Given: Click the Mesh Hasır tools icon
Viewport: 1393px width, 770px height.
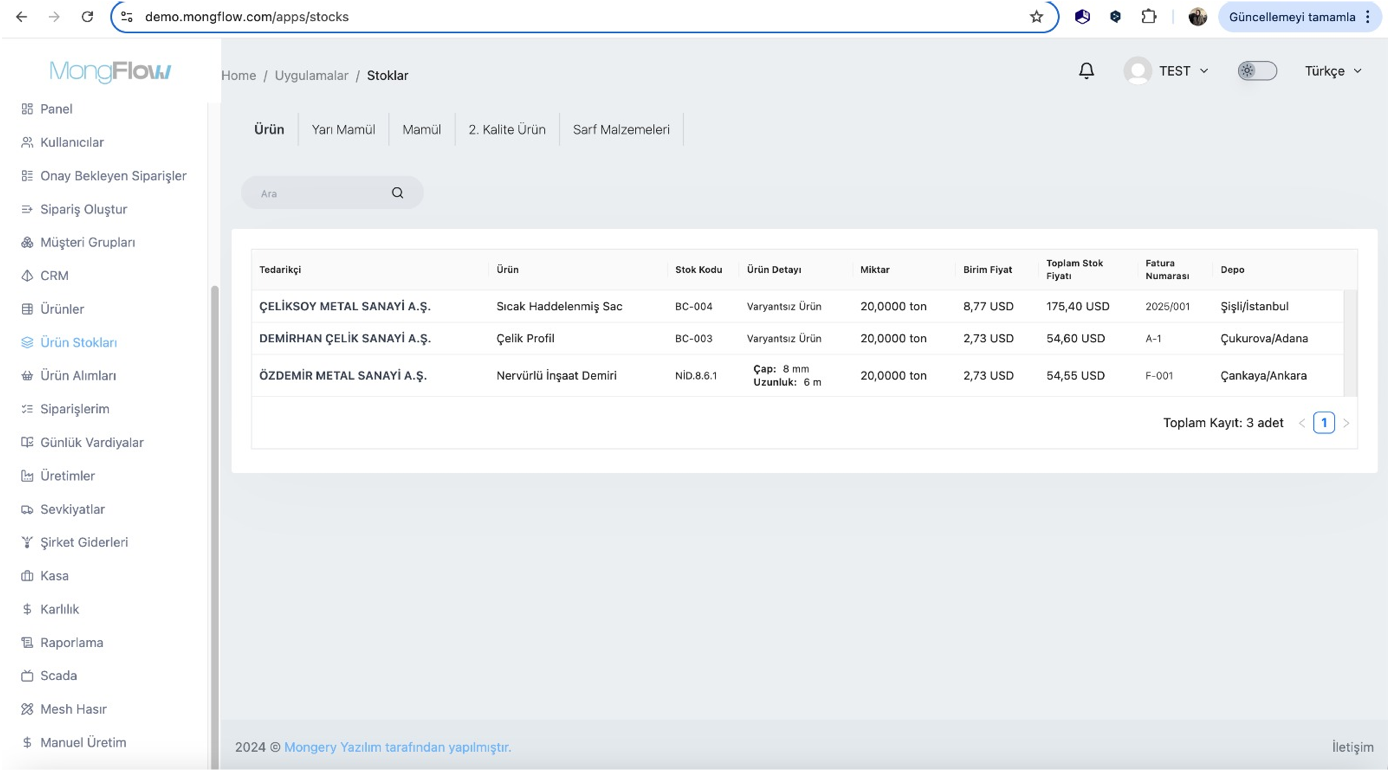Looking at the screenshot, I should click(x=27, y=709).
